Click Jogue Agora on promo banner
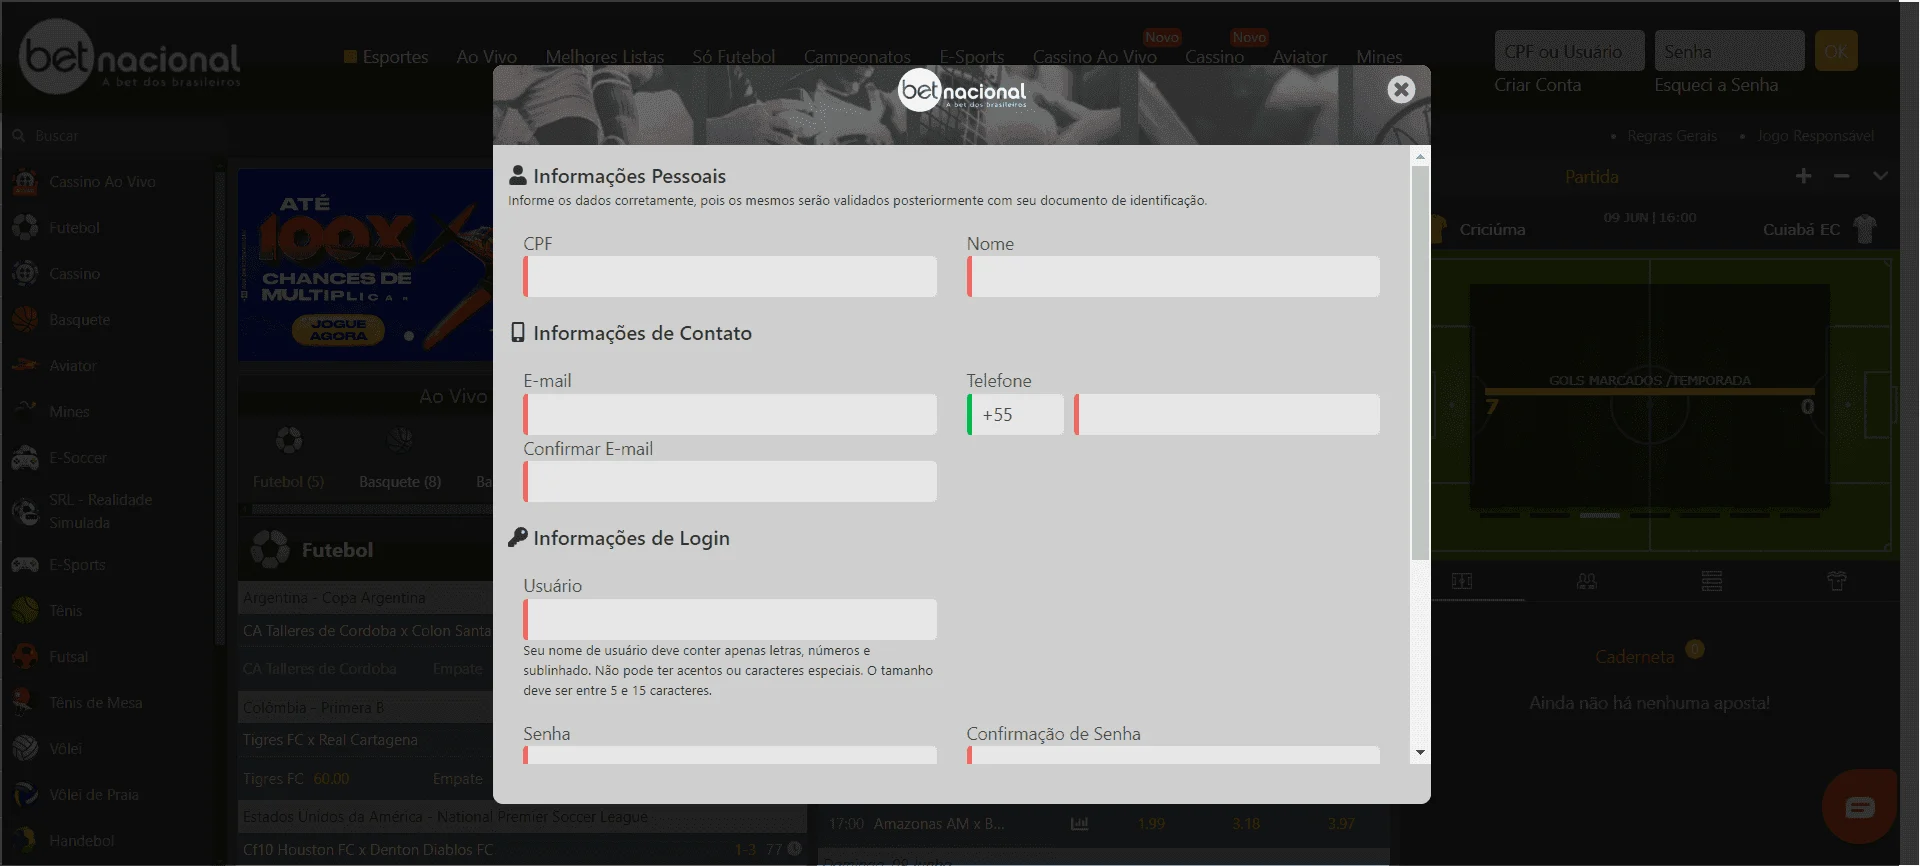 [339, 330]
